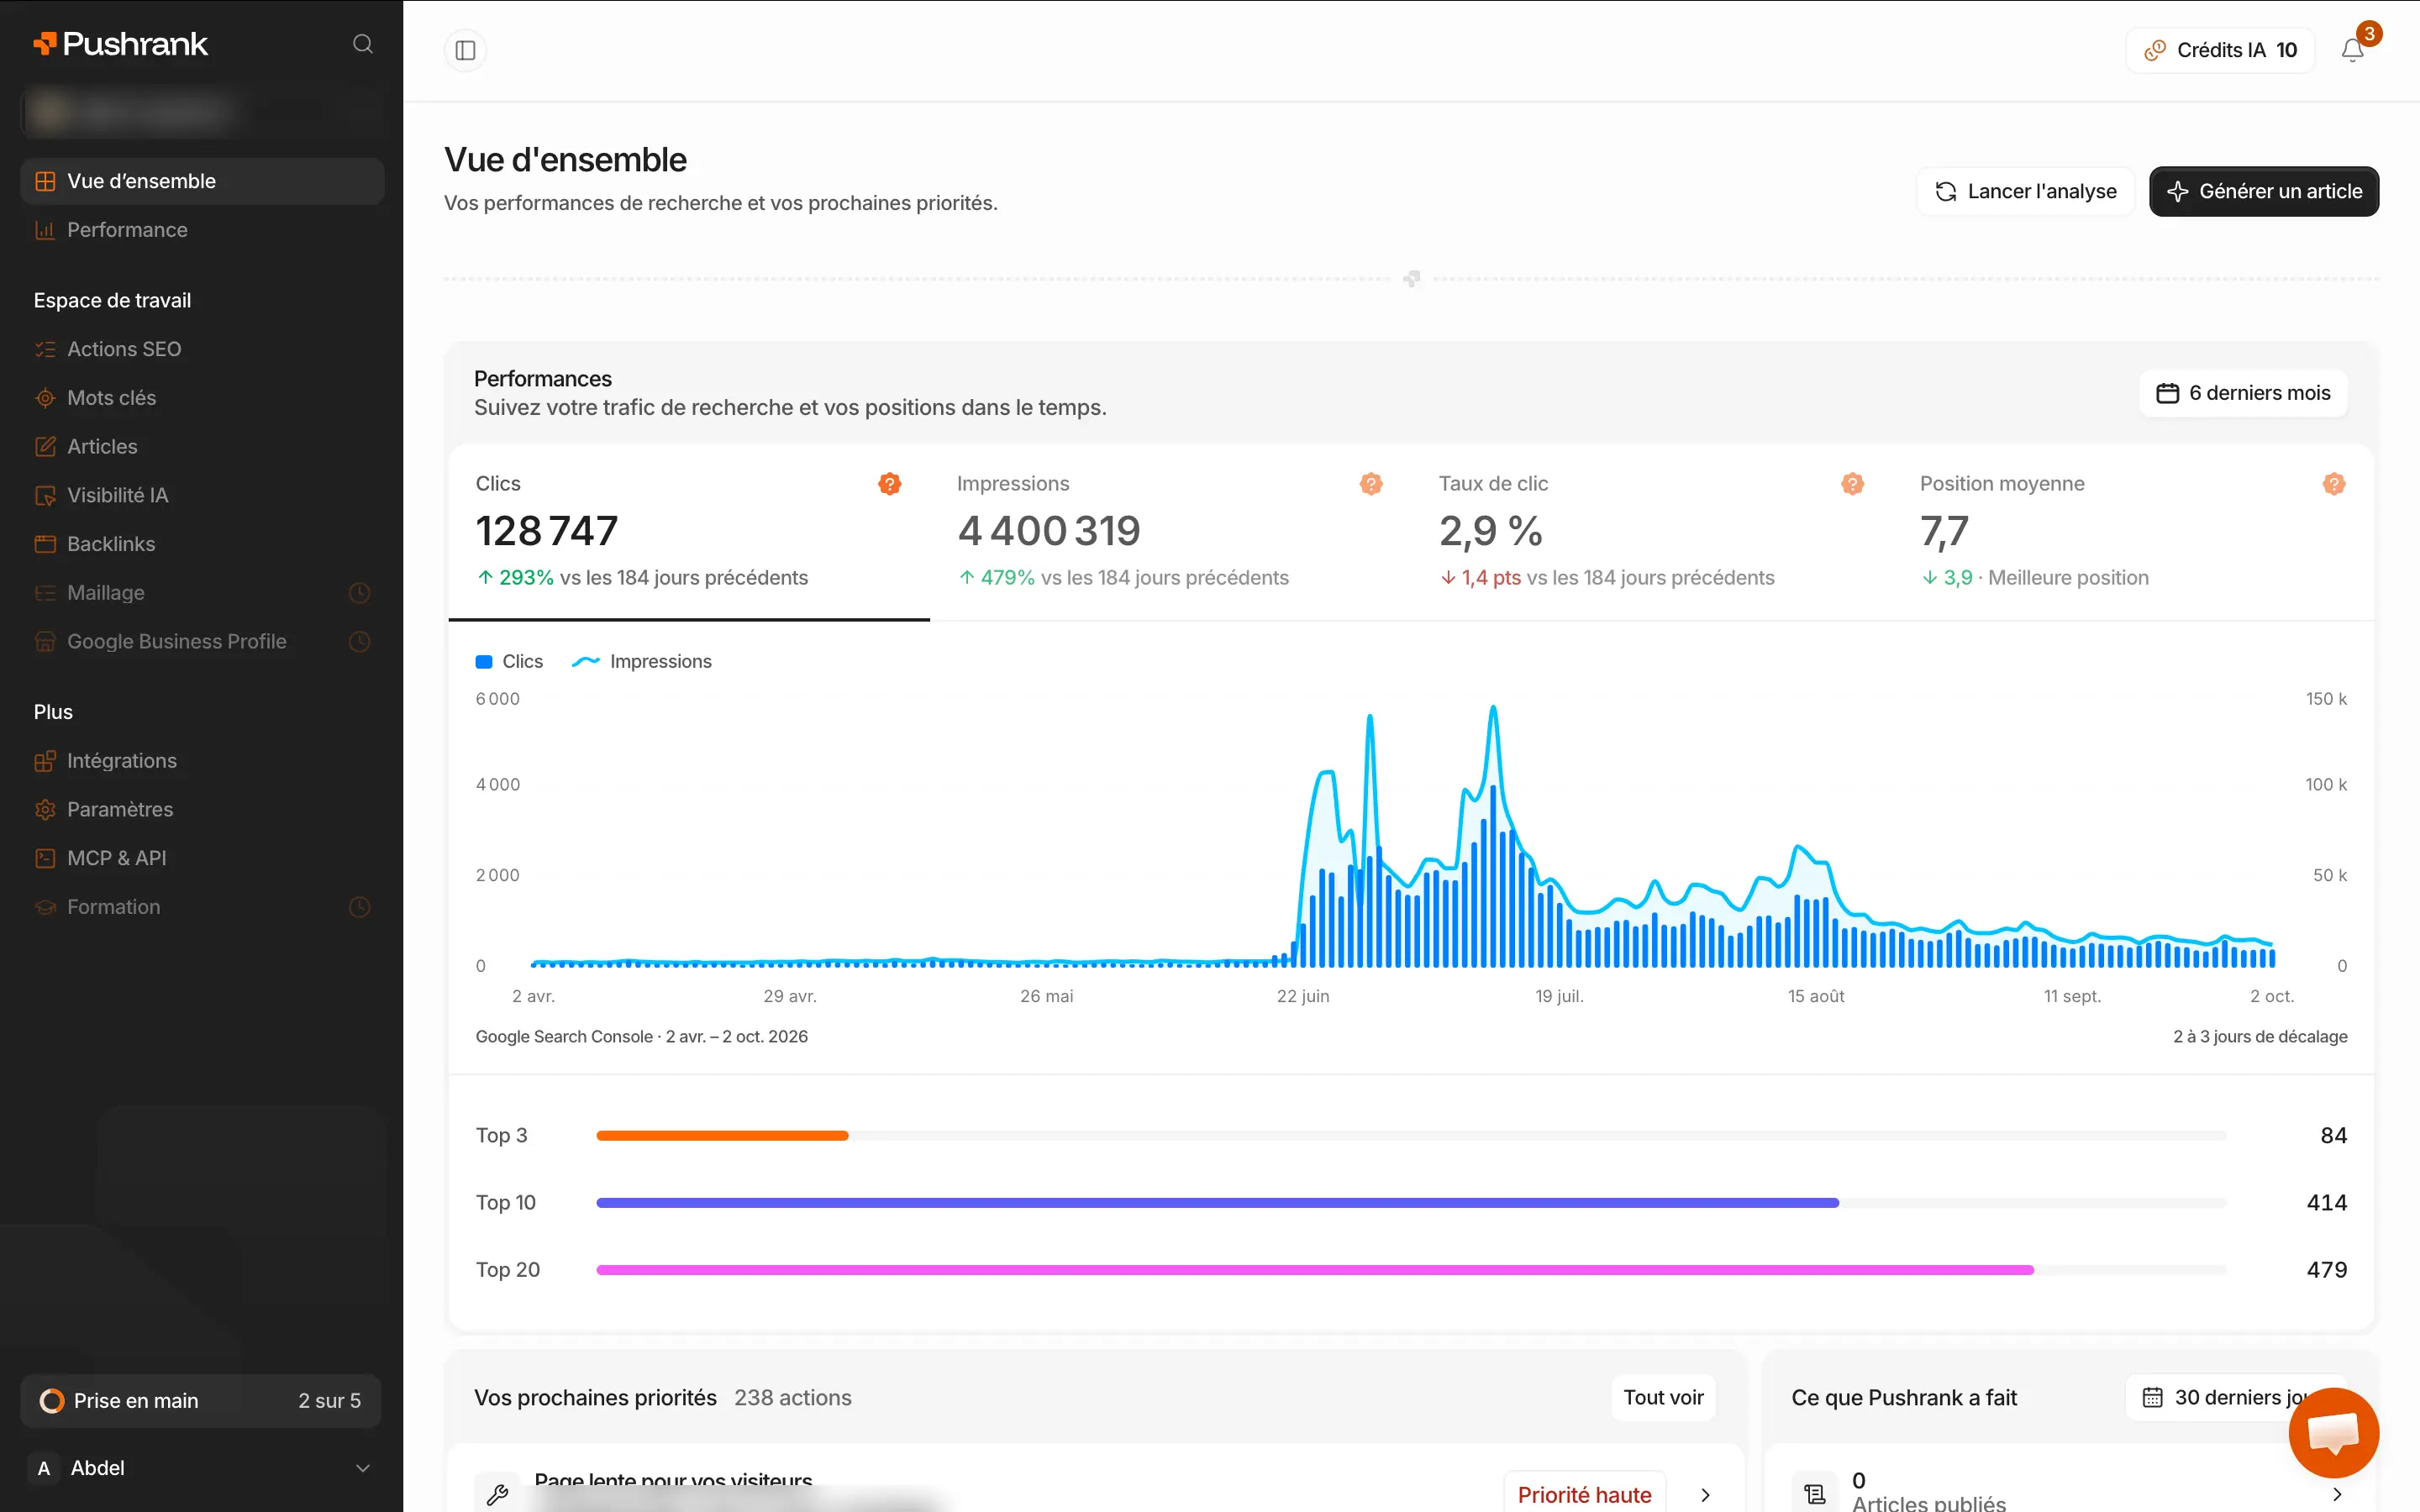
Task: Open Backlinks in the sidebar
Action: point(202,544)
